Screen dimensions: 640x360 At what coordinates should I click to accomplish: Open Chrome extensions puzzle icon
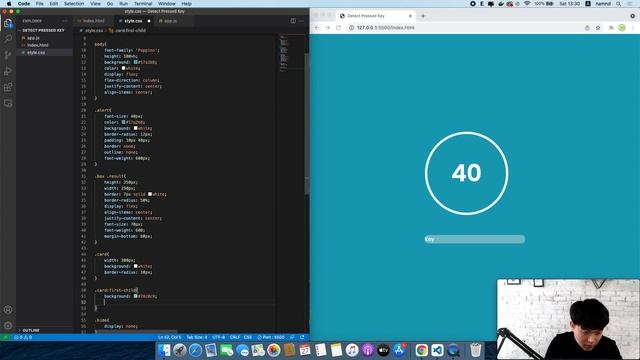pyautogui.click(x=611, y=28)
